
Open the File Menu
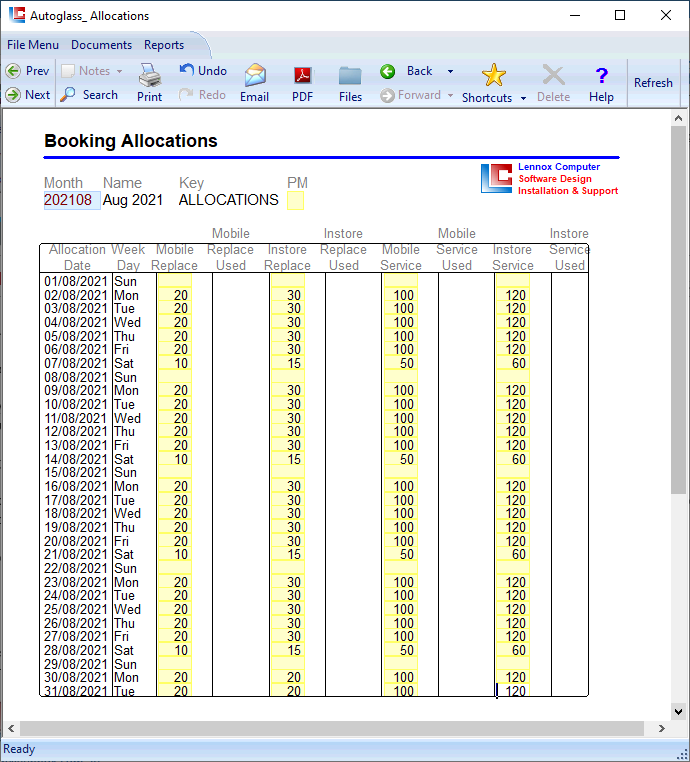coord(33,45)
